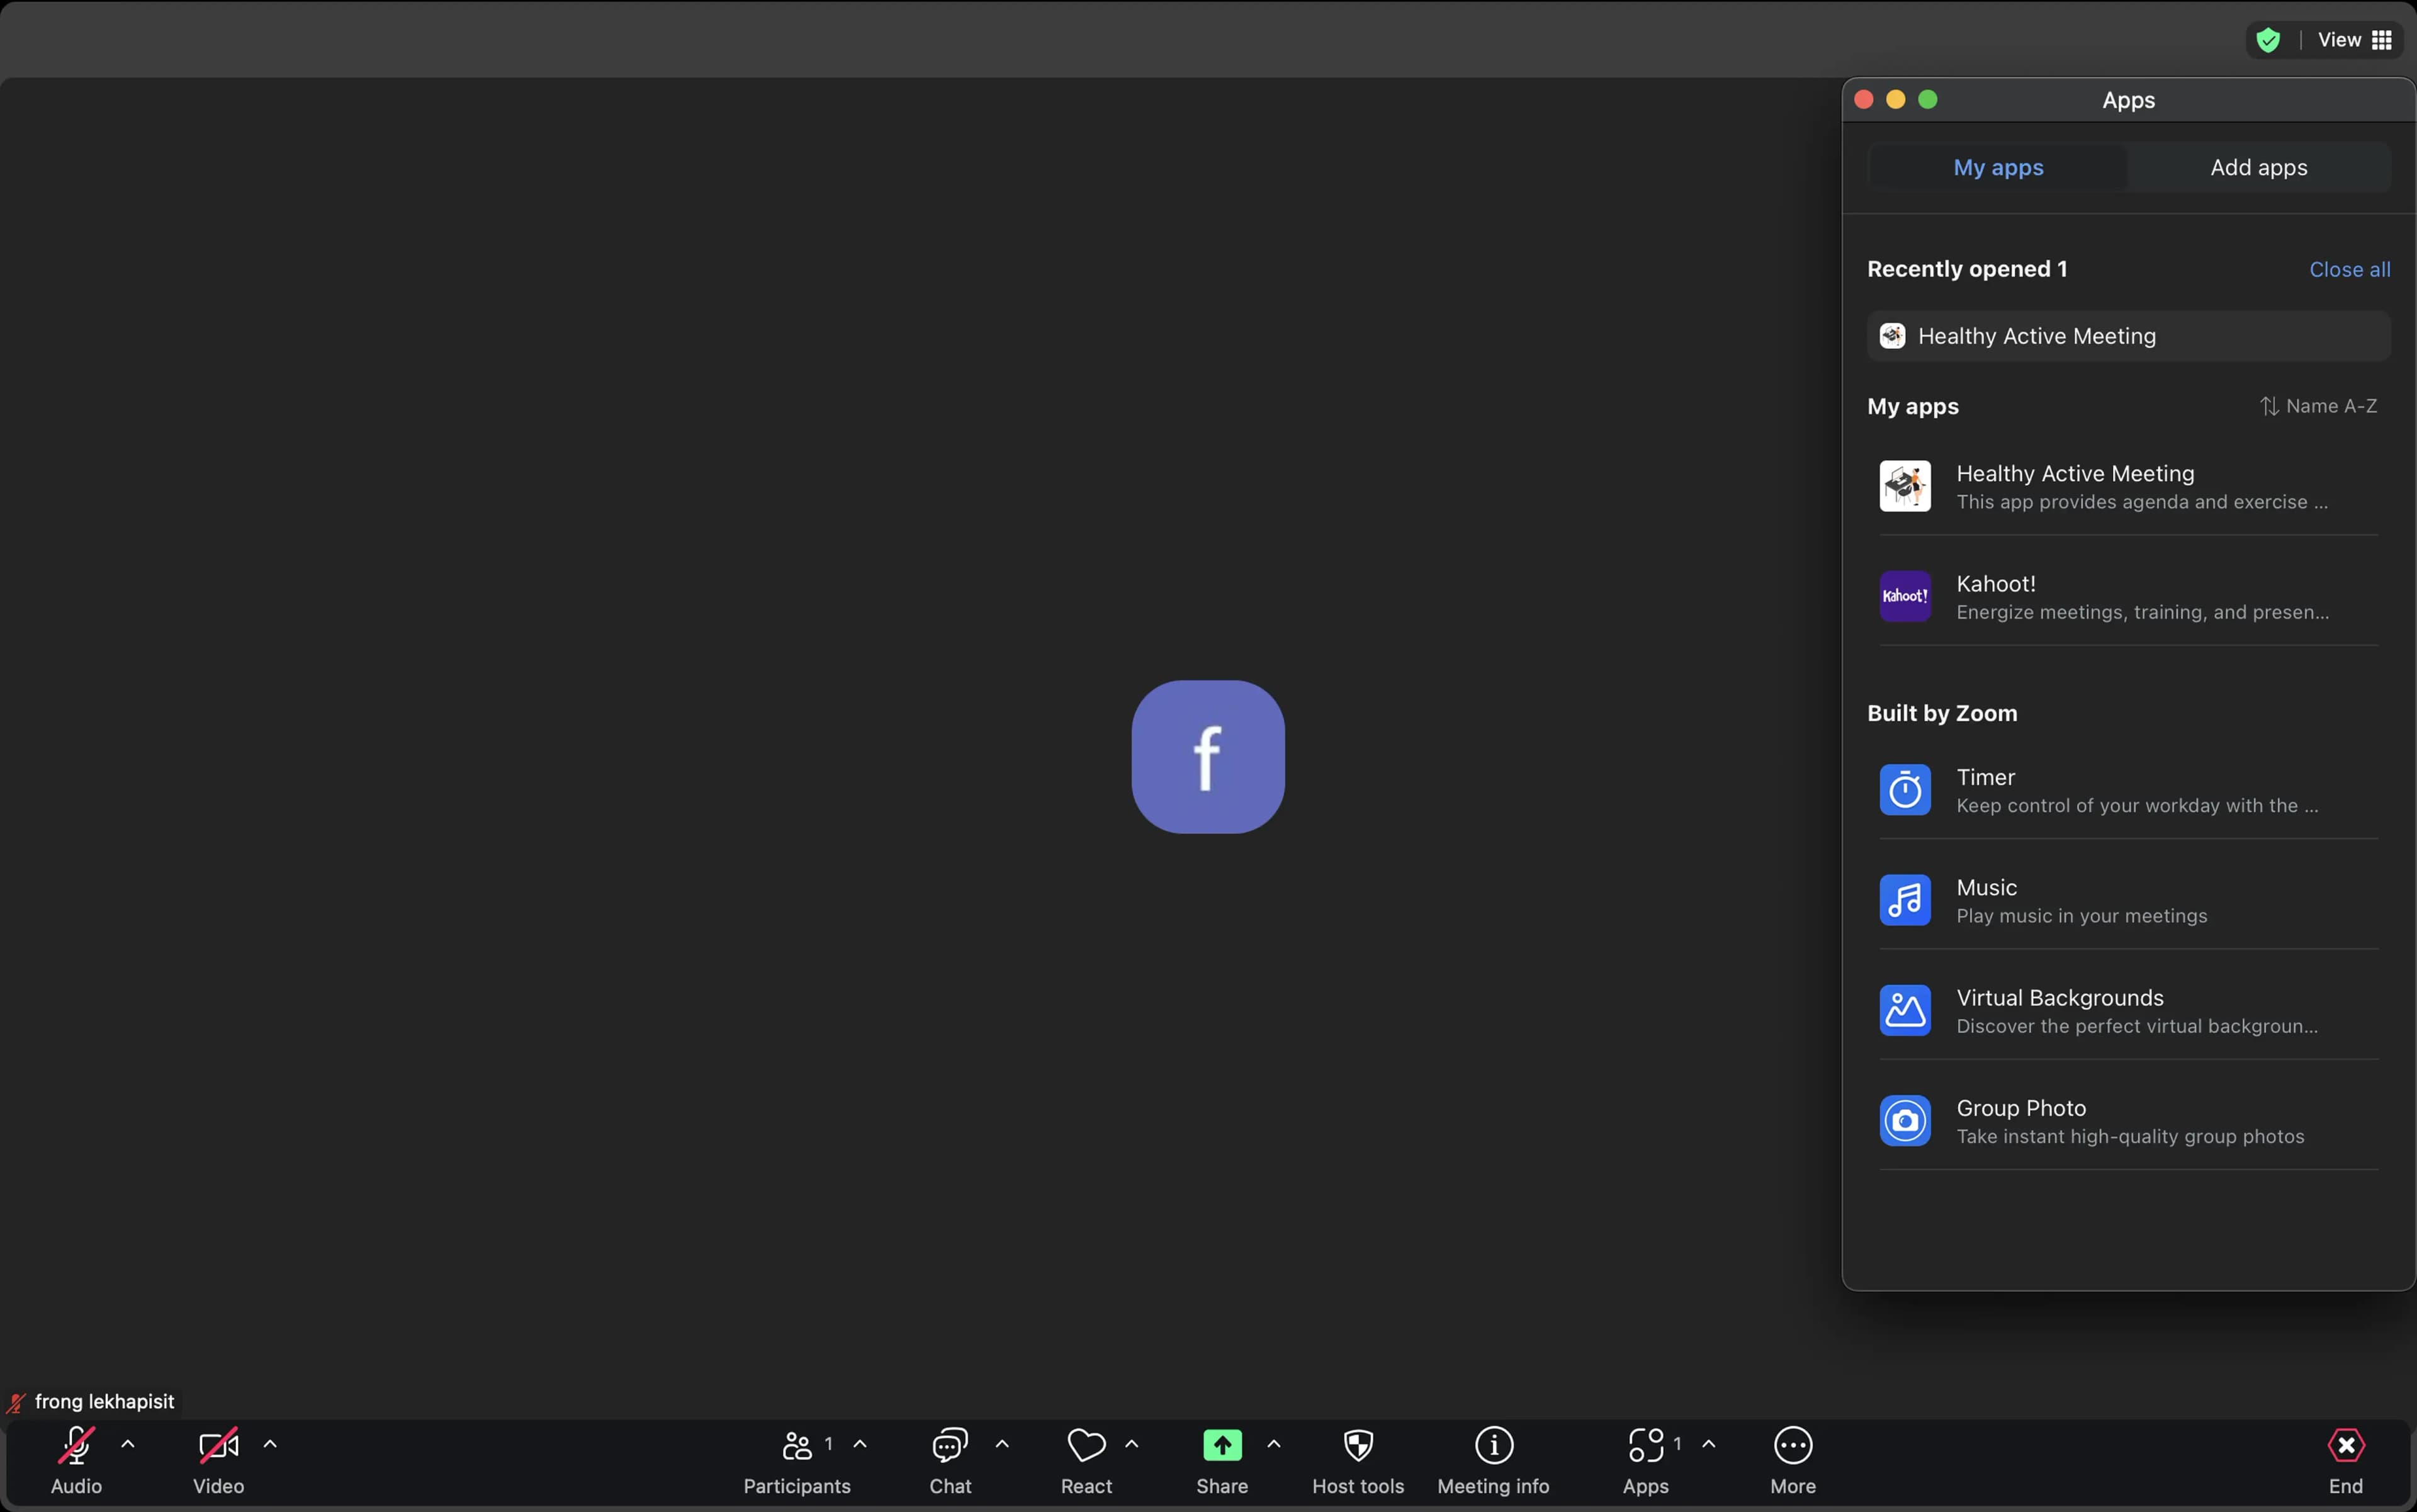This screenshot has height=1512, width=2417.
Task: Show Meeting info
Action: tap(1493, 1446)
